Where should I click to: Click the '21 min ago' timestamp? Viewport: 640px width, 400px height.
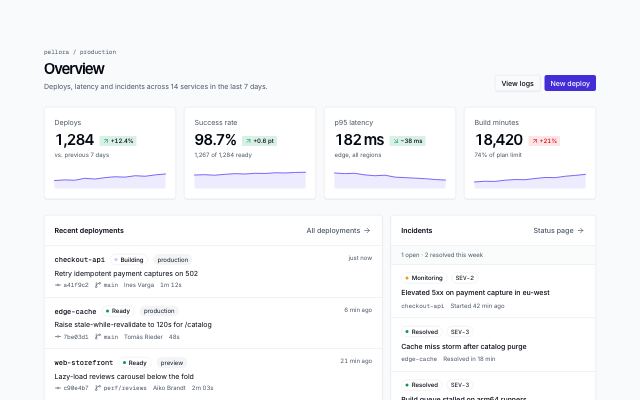[x=356, y=361]
